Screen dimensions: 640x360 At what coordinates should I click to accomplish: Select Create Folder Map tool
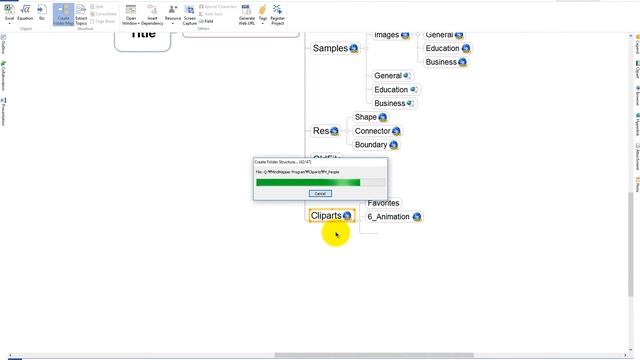[63, 15]
